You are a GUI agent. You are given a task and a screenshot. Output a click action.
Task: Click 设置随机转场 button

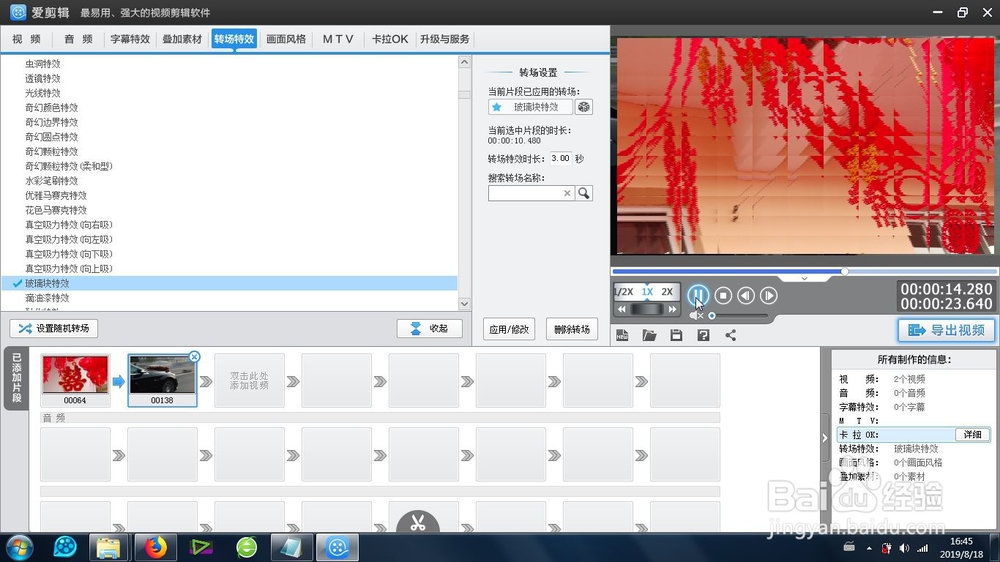coord(54,329)
